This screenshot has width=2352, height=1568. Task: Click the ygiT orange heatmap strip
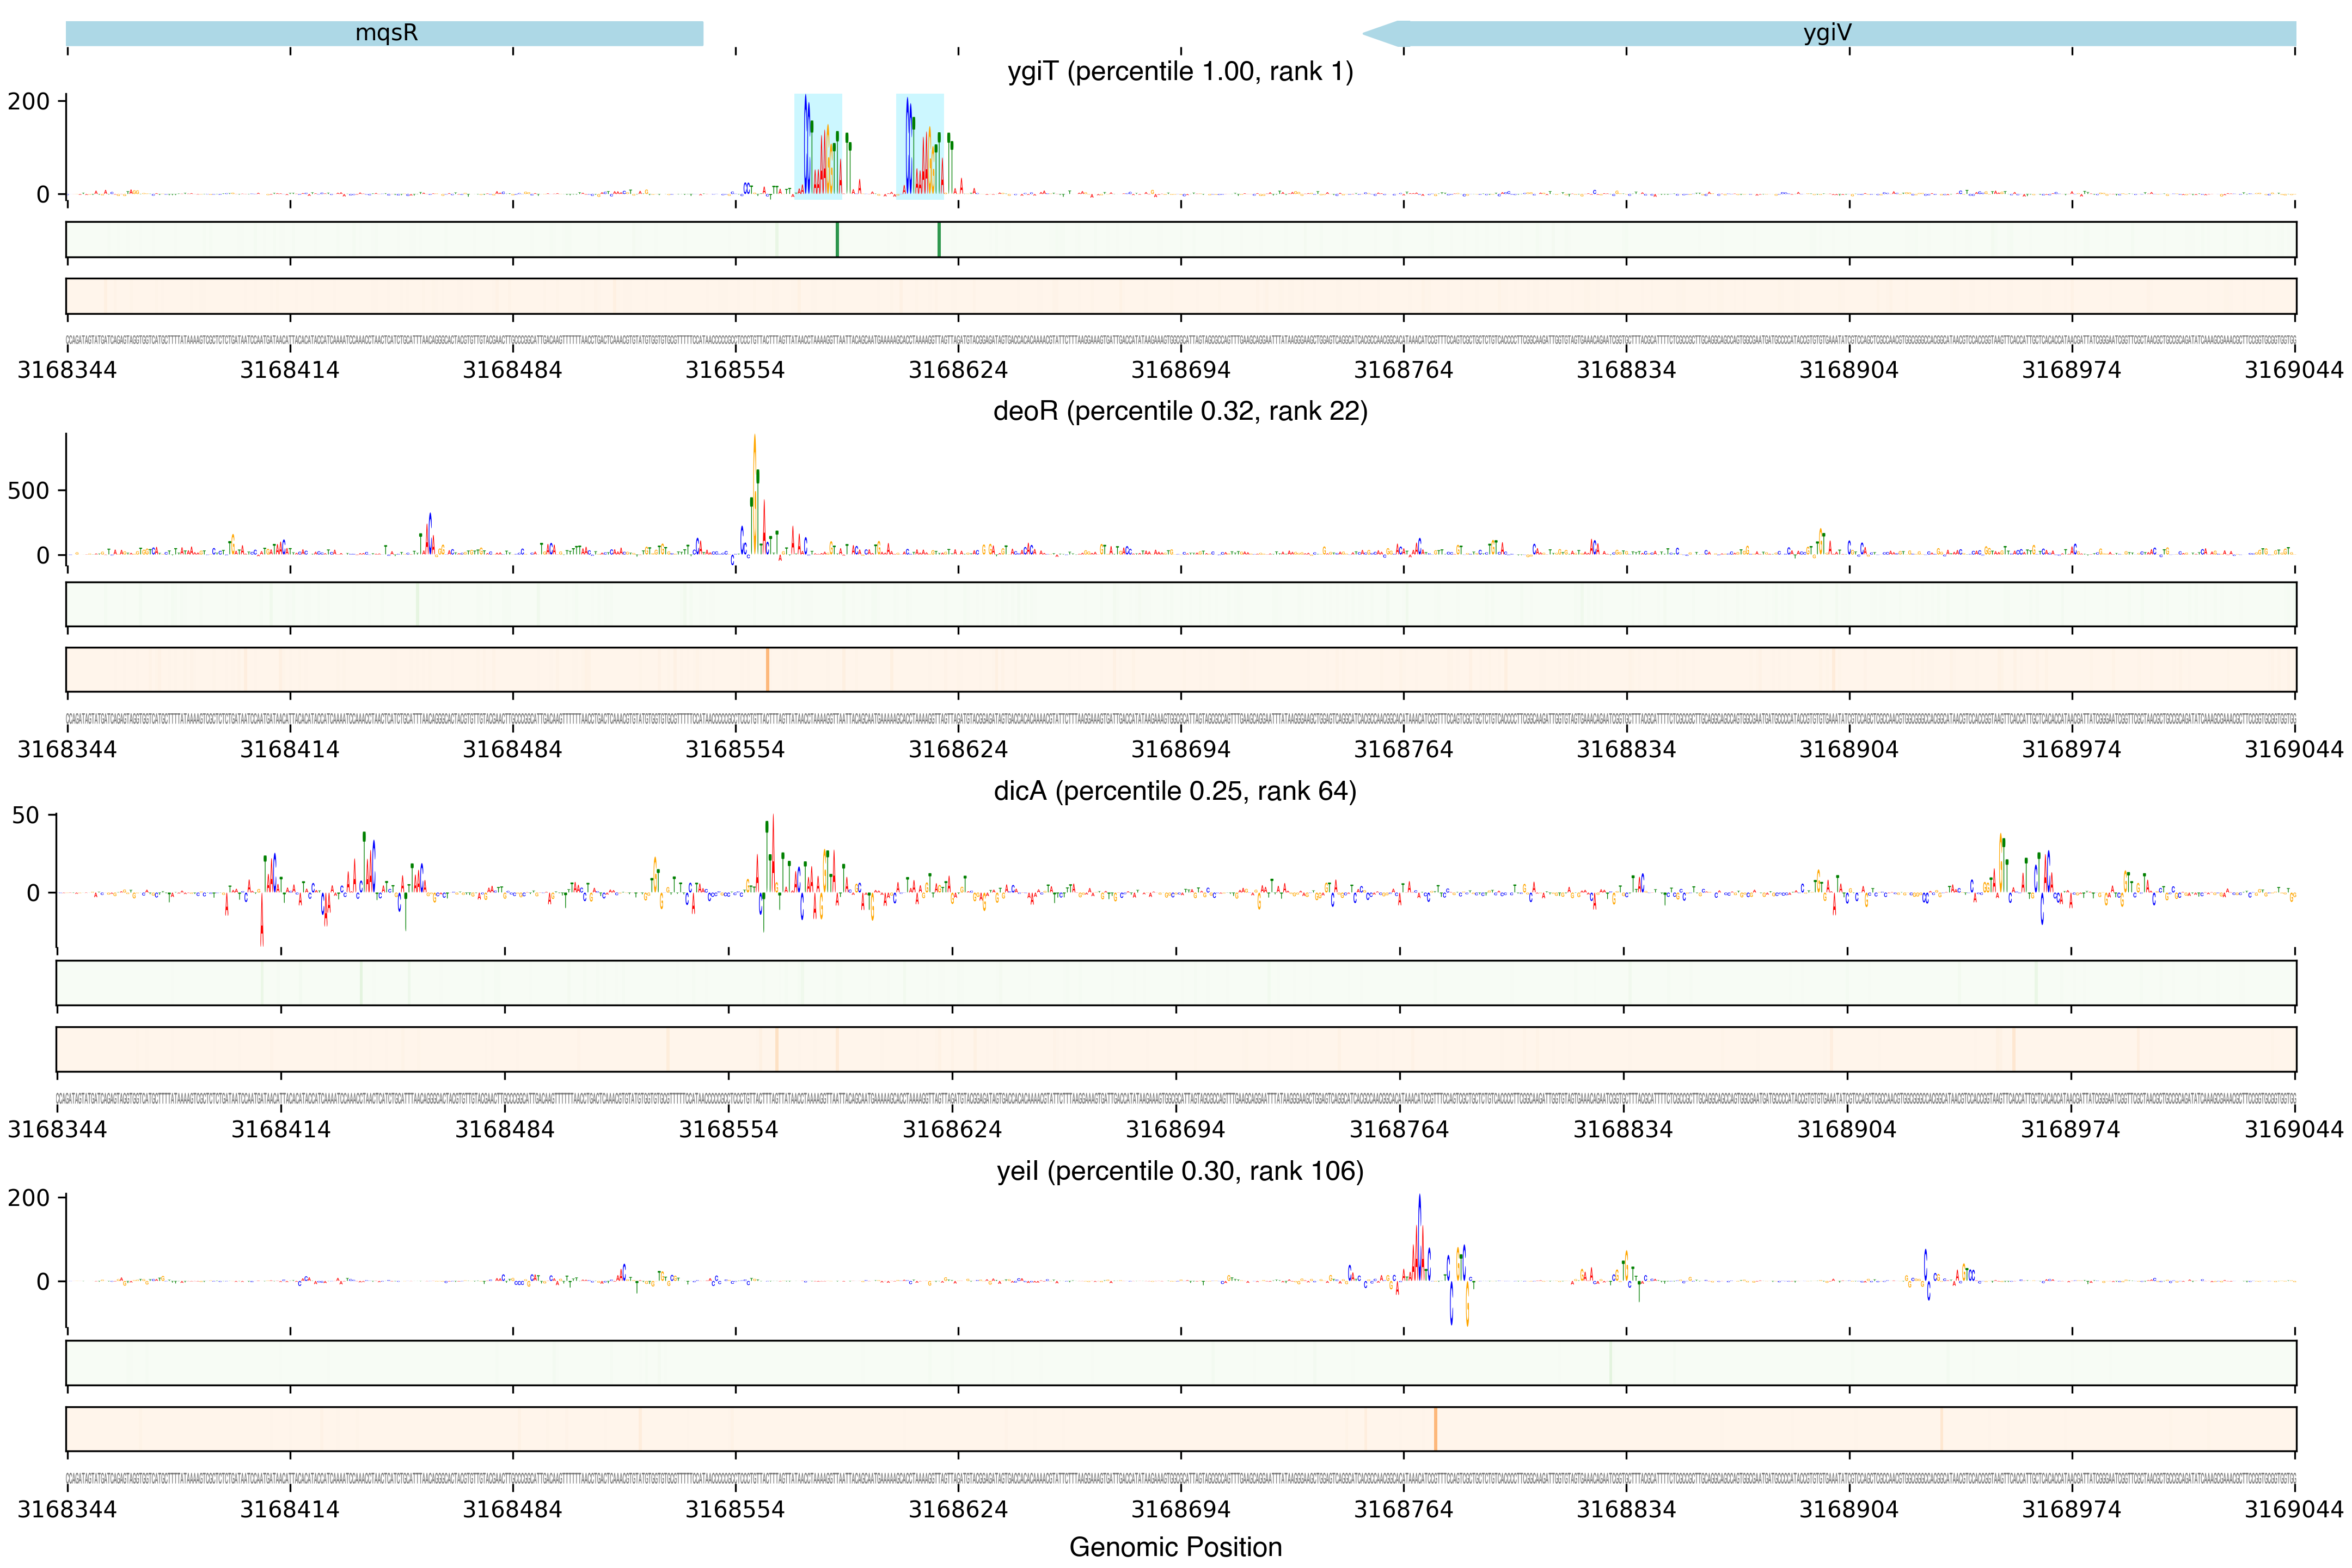1180,296
